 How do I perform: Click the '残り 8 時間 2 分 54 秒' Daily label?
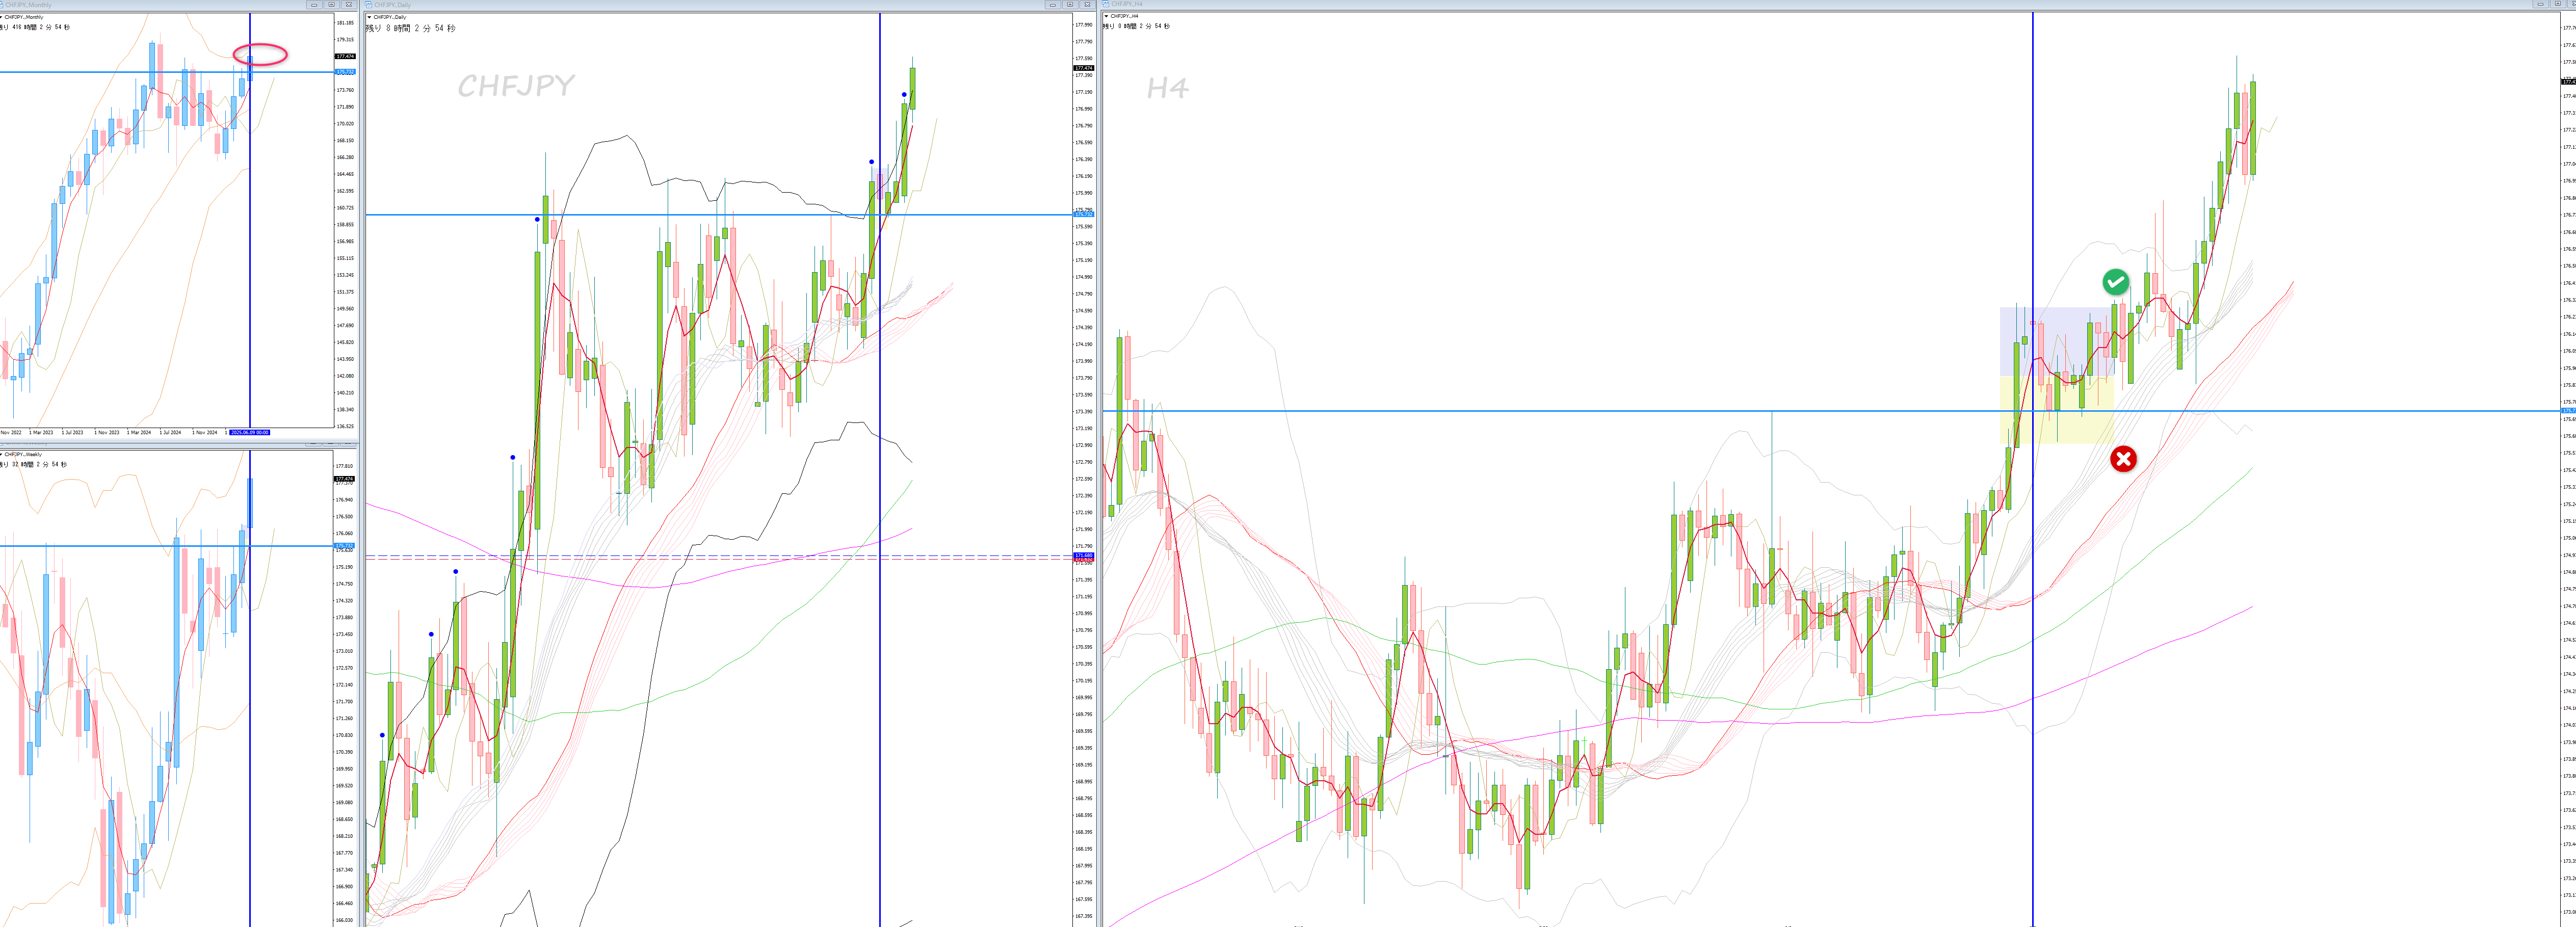coord(410,28)
